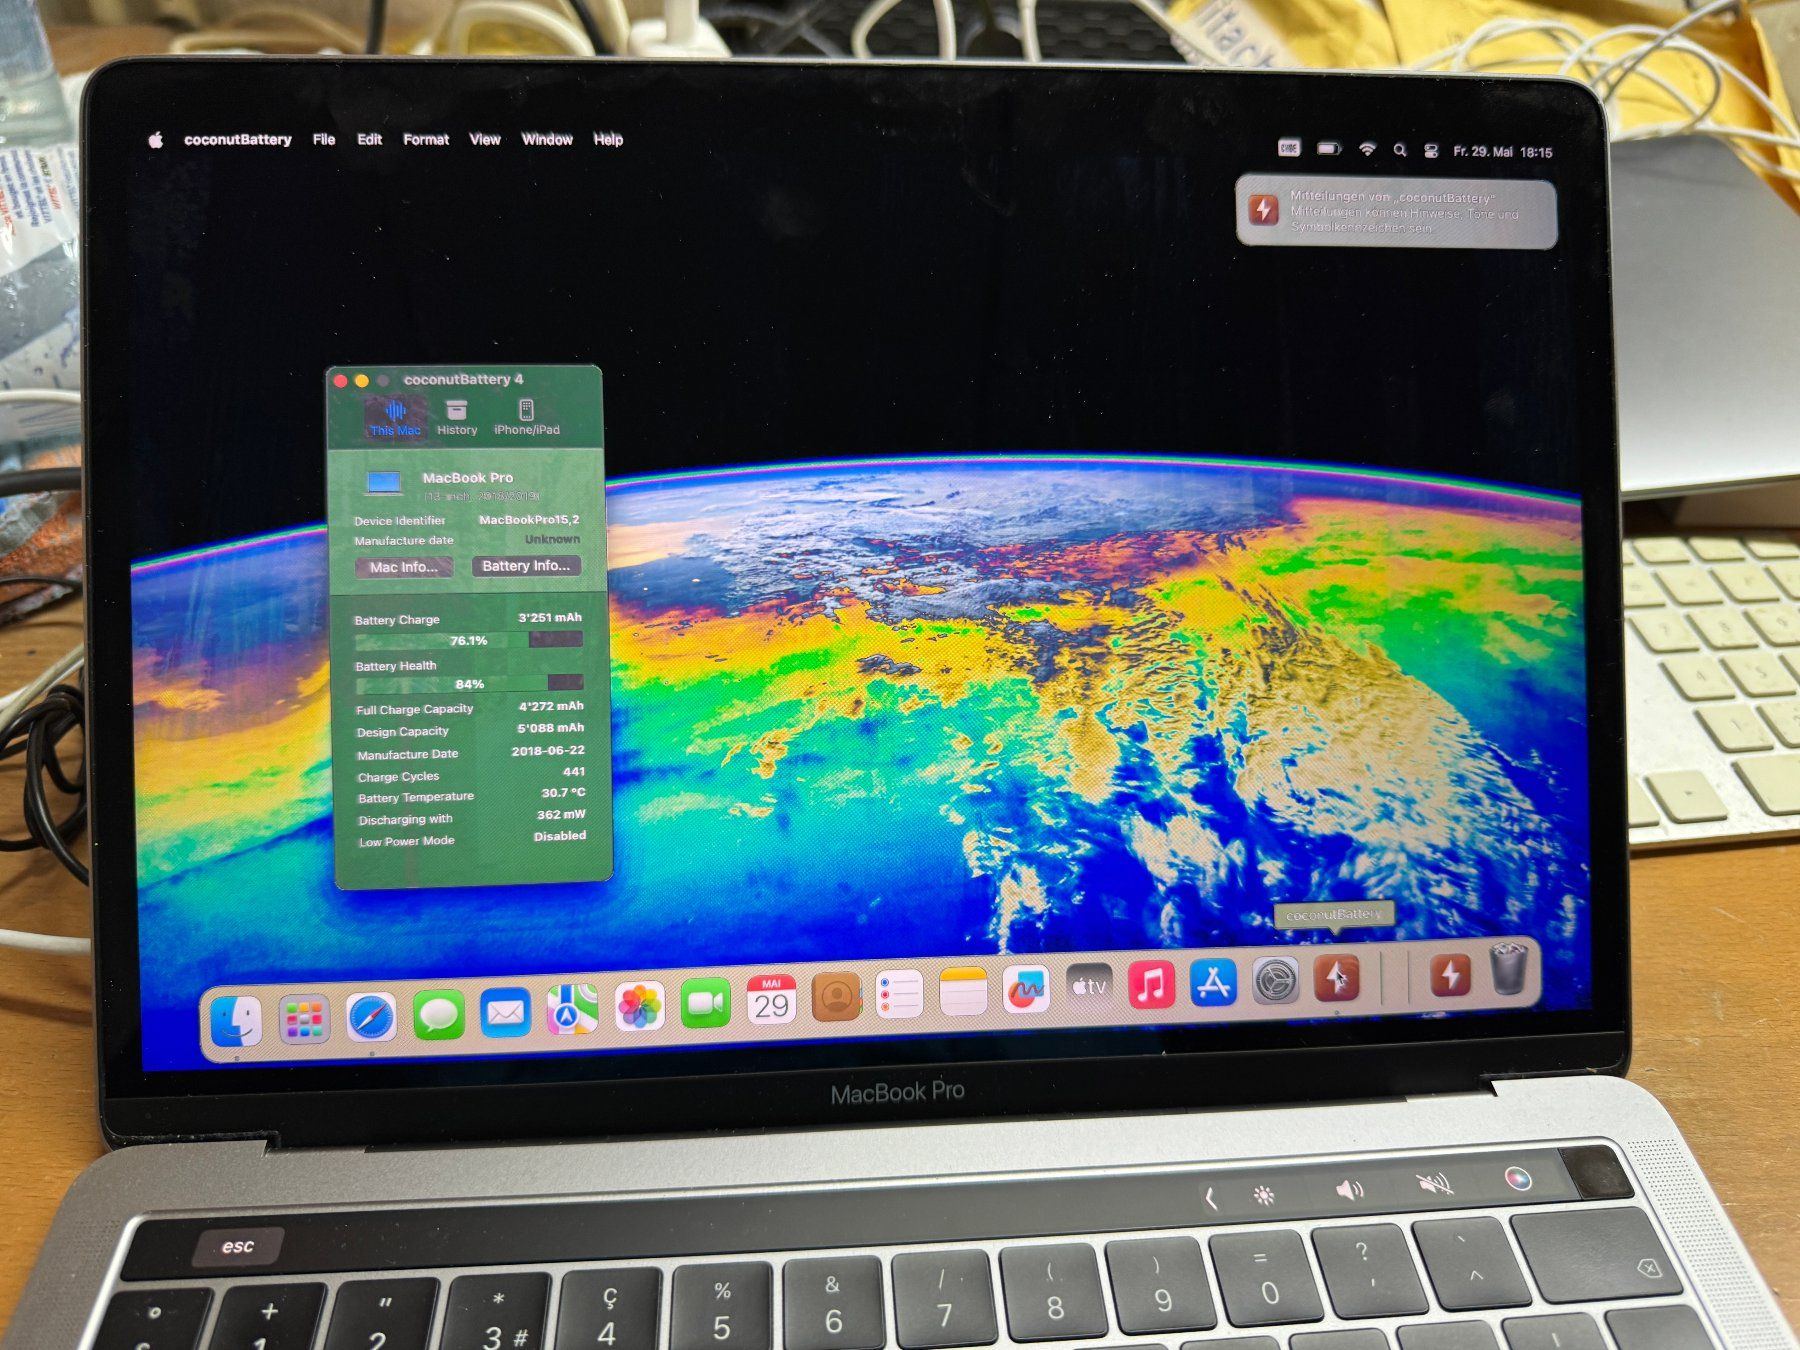Open Calendar showing MAI 29
Image resolution: width=1800 pixels, height=1350 pixels.
click(771, 1000)
